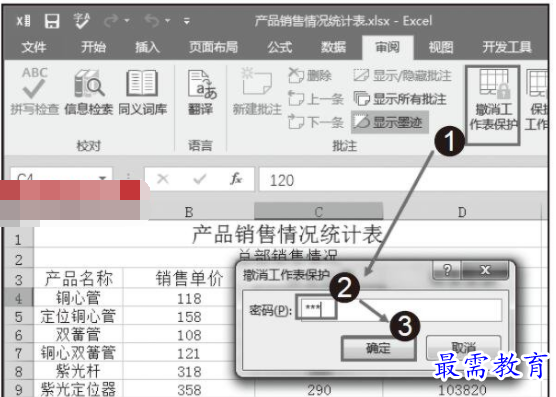Select the price cell 108
This screenshot has height=397, width=556.
coord(189,335)
